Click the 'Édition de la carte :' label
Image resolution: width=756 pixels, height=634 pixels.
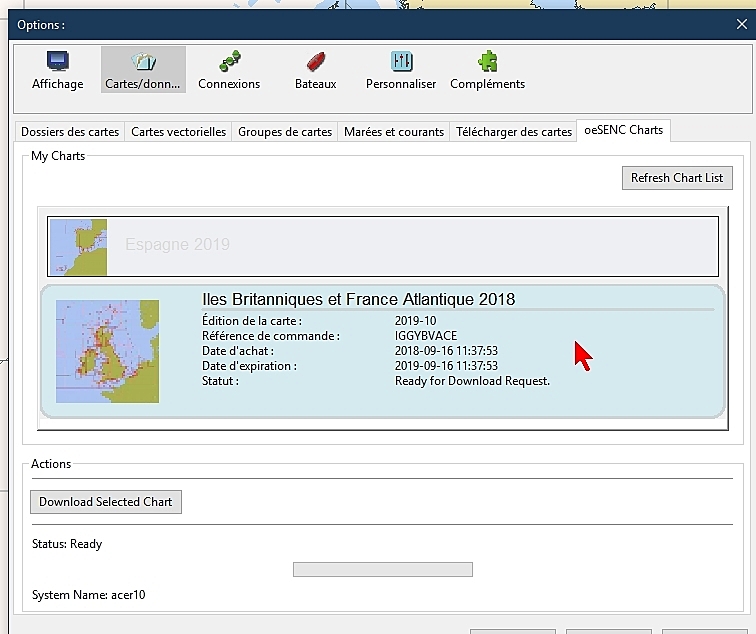click(252, 321)
